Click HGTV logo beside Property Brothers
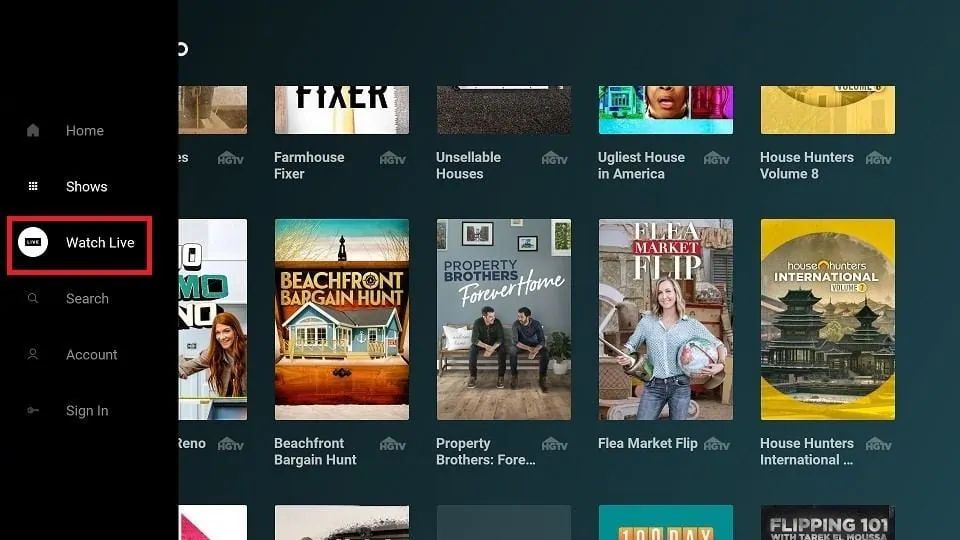 click(x=555, y=444)
